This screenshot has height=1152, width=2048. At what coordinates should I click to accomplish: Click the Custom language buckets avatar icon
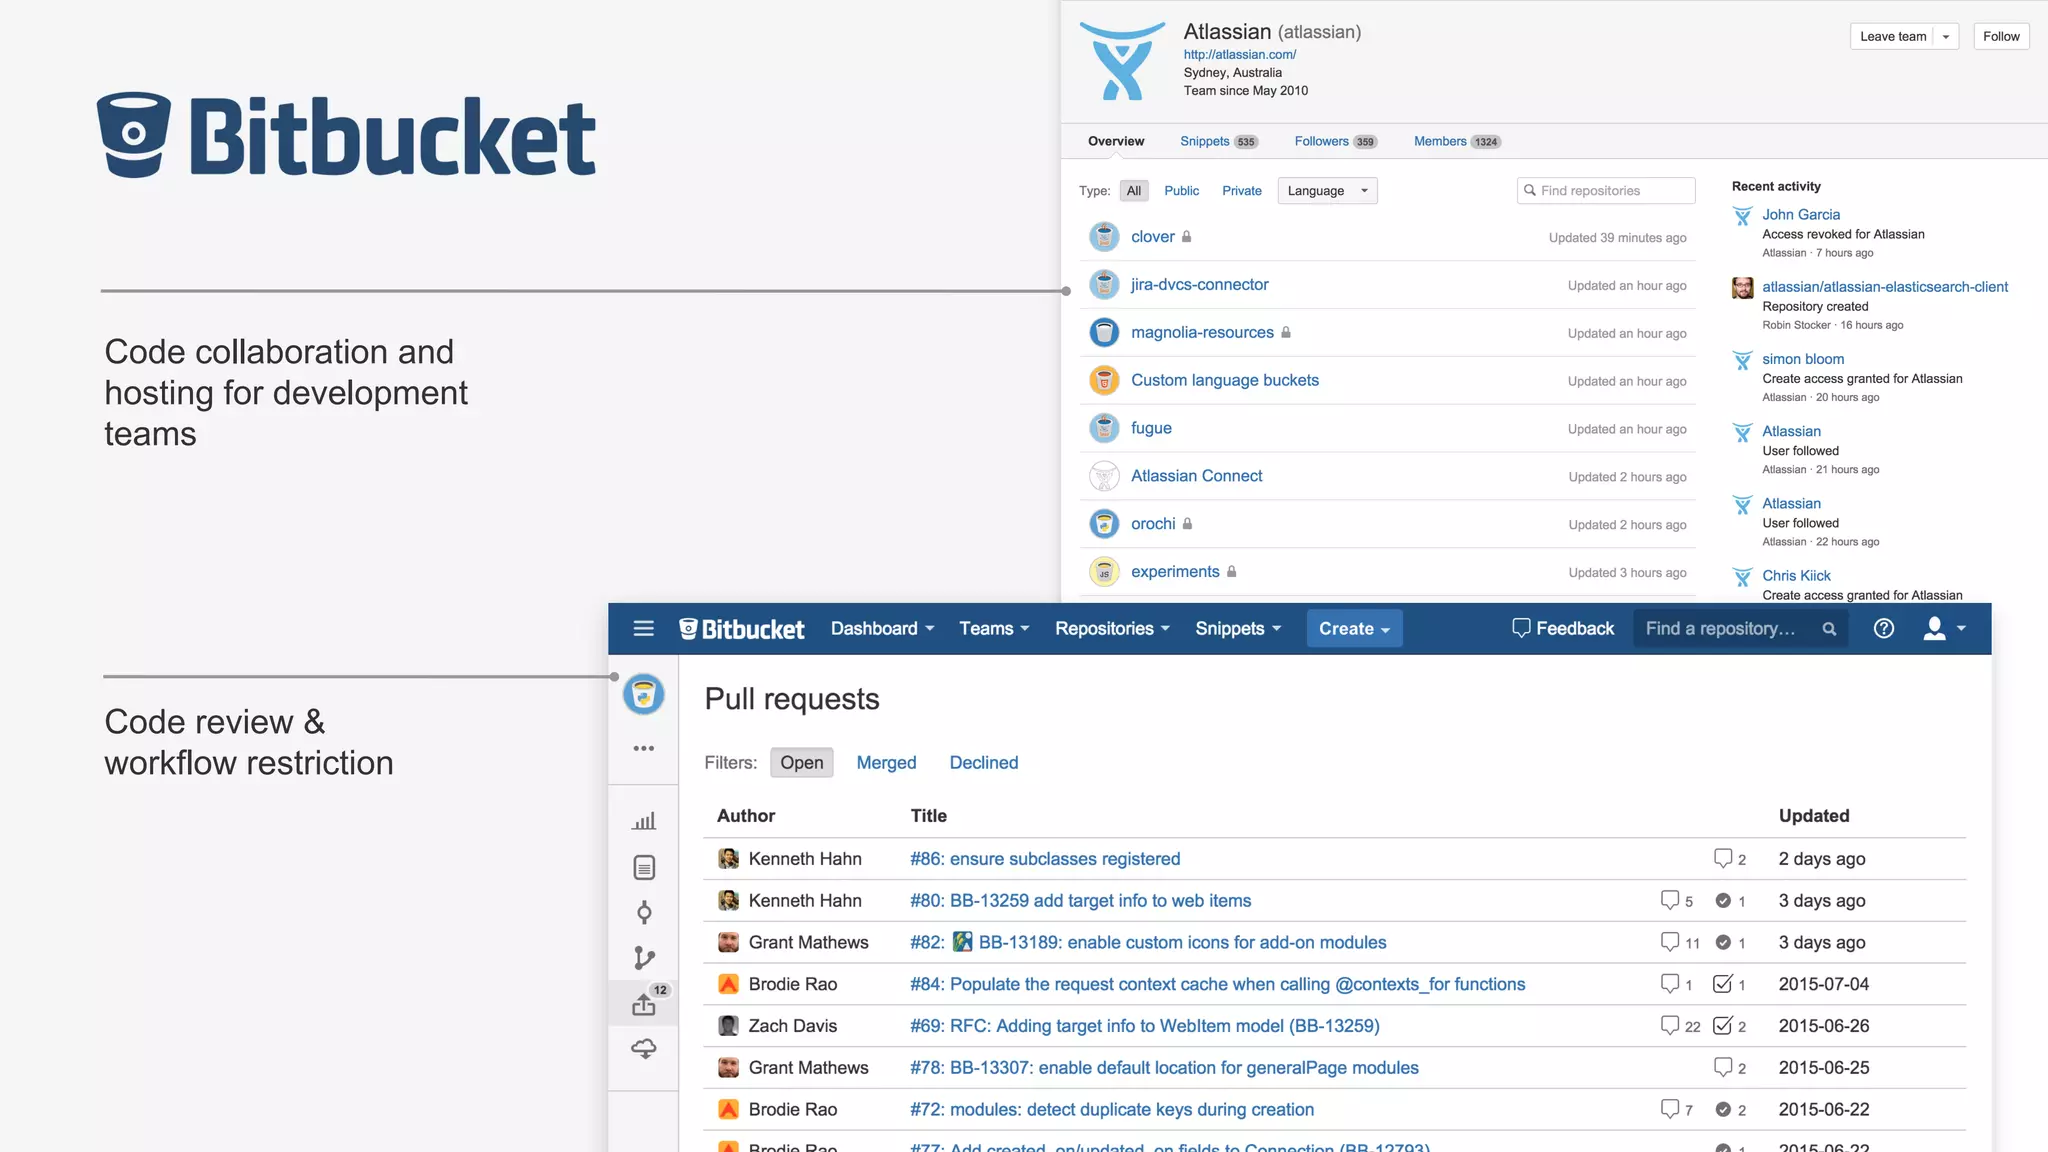pyautogui.click(x=1104, y=380)
